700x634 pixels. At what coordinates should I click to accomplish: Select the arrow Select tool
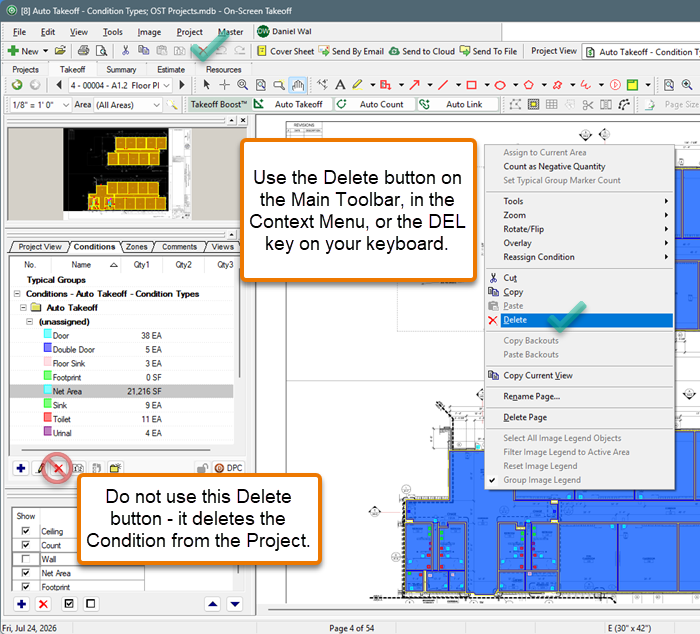pos(206,84)
